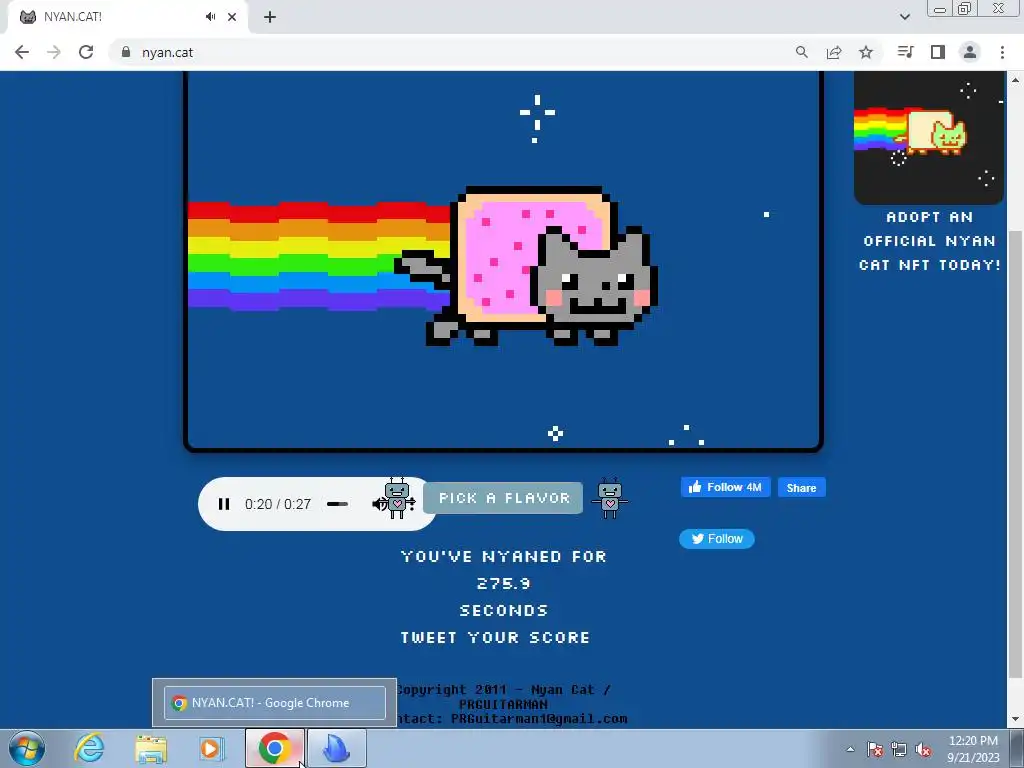The height and width of the screenshot is (768, 1024).
Task: Open the network tray icon
Action: pyautogui.click(x=899, y=749)
